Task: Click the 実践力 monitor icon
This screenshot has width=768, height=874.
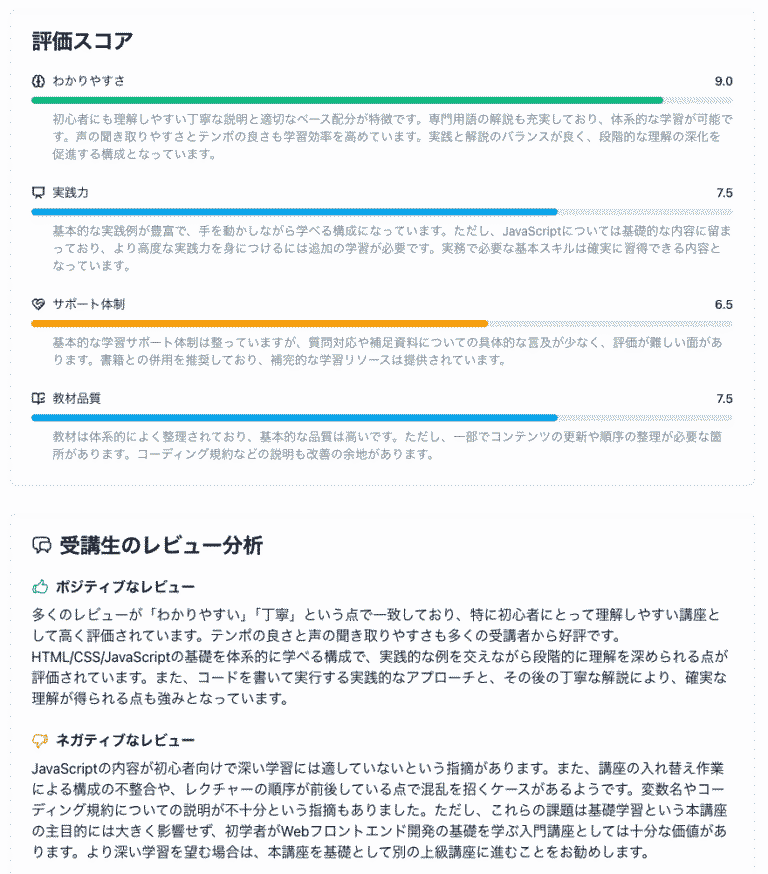Action: [38, 193]
